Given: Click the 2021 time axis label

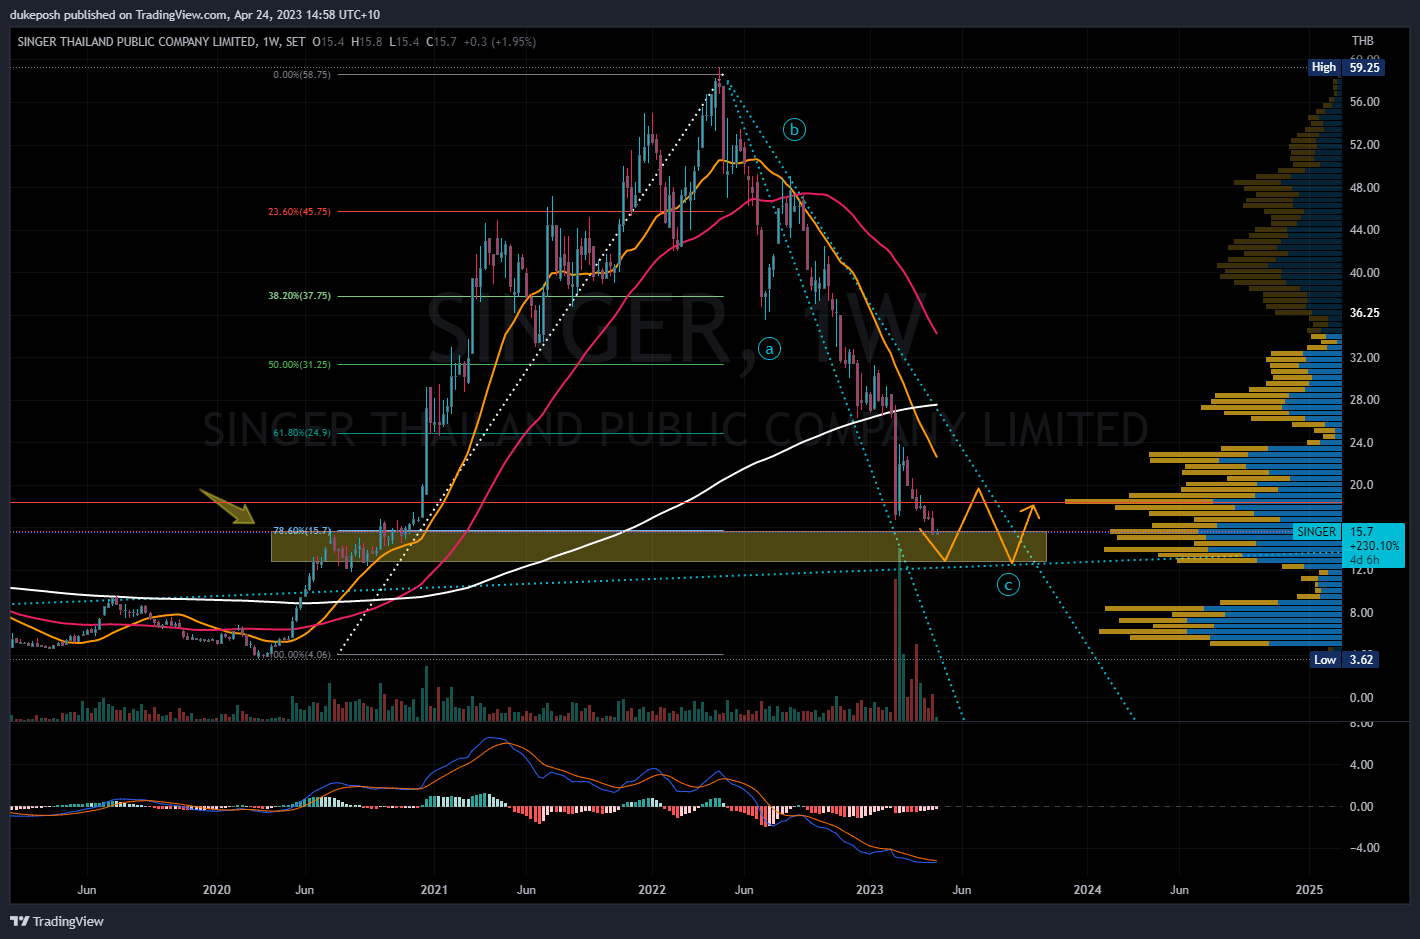Looking at the screenshot, I should click(434, 890).
